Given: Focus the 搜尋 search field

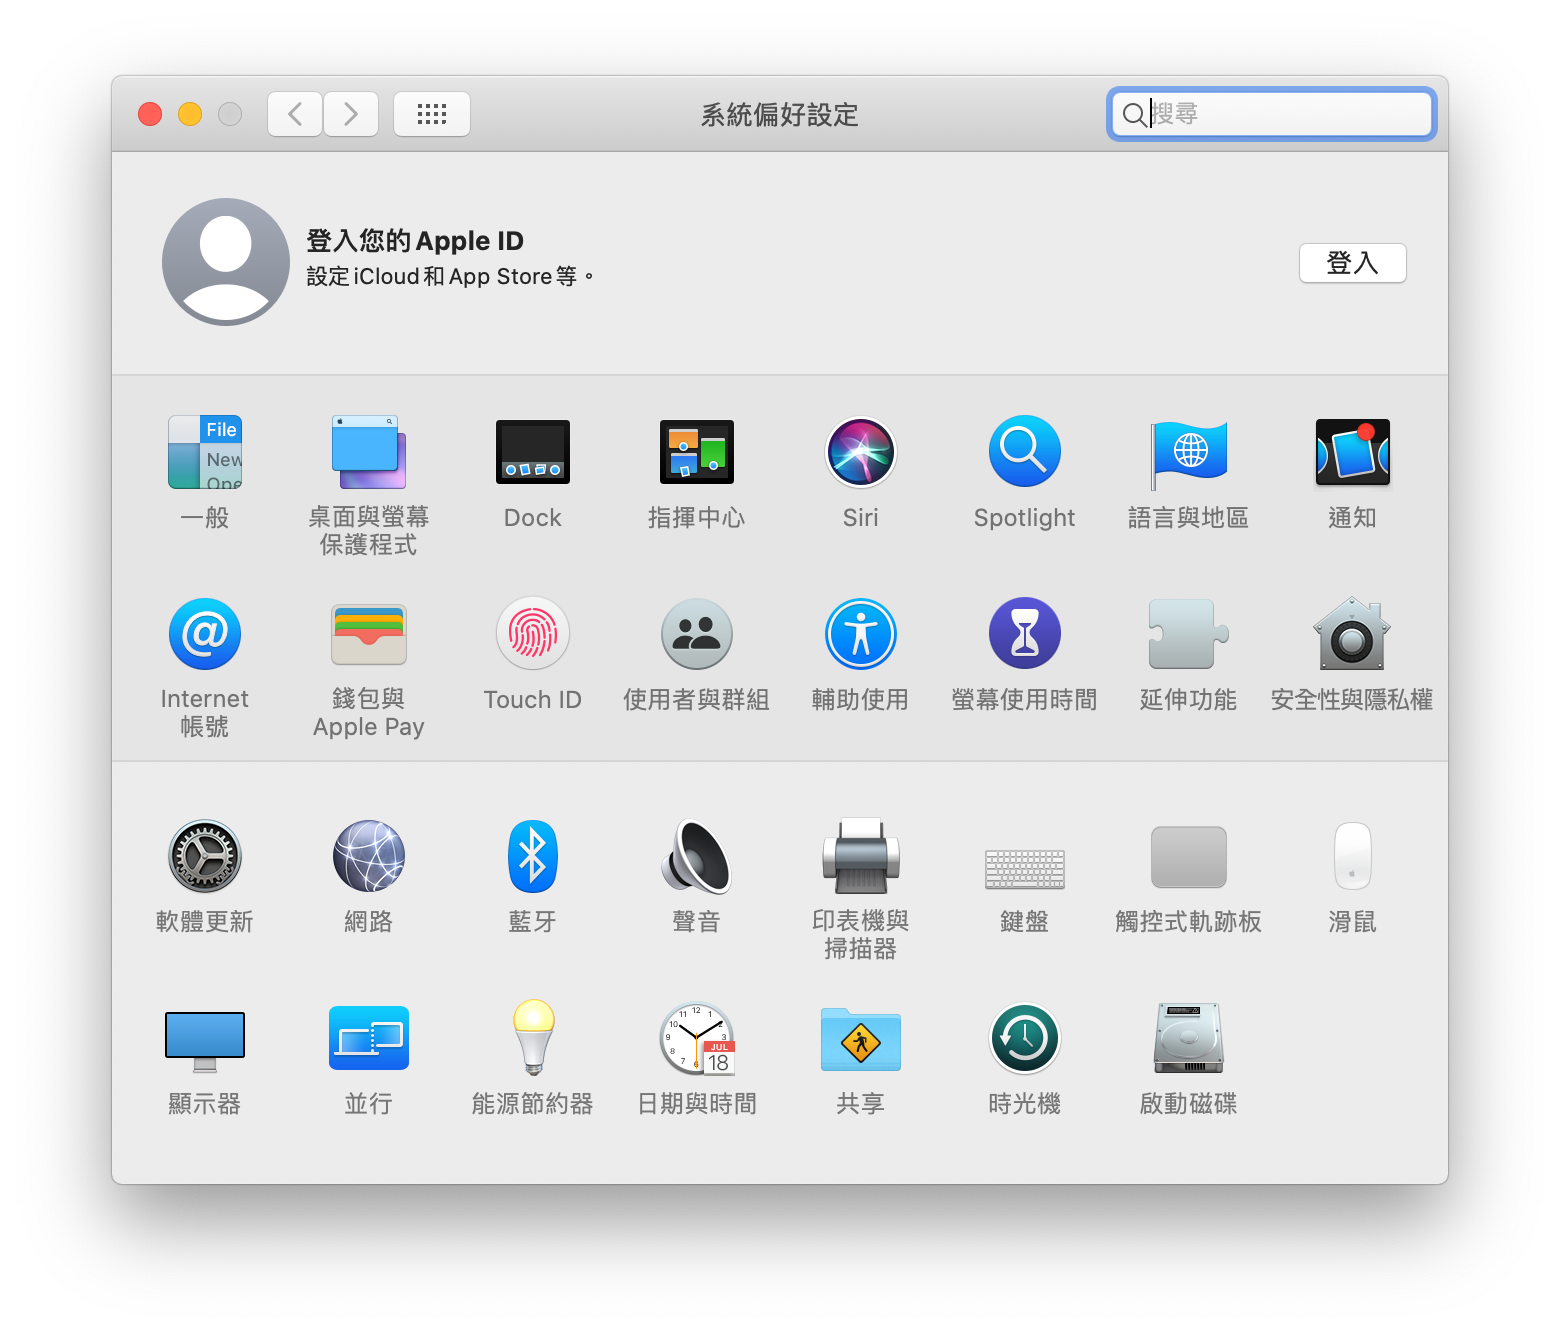Looking at the screenshot, I should 1272,114.
